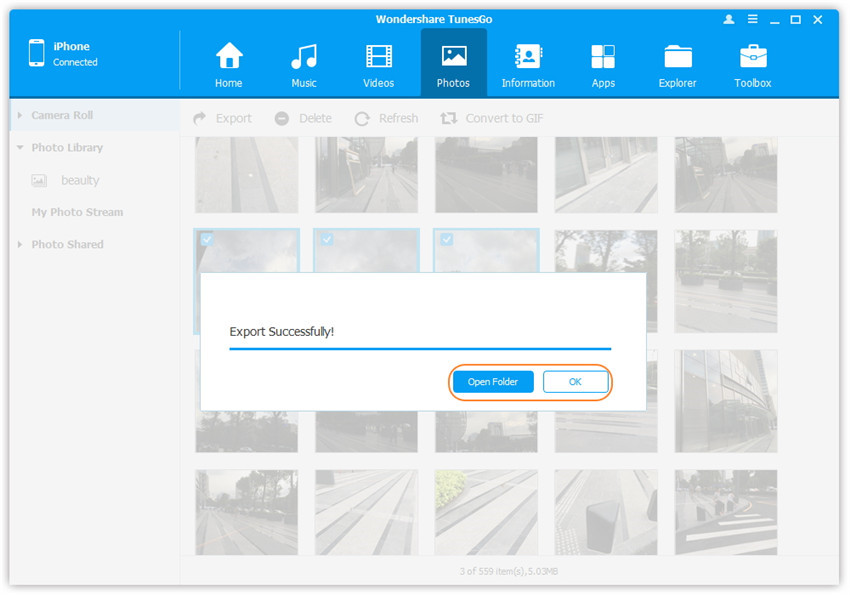This screenshot has width=850, height=595.
Task: Expand the Camera Roll tree arrow
Action: click(x=20, y=116)
